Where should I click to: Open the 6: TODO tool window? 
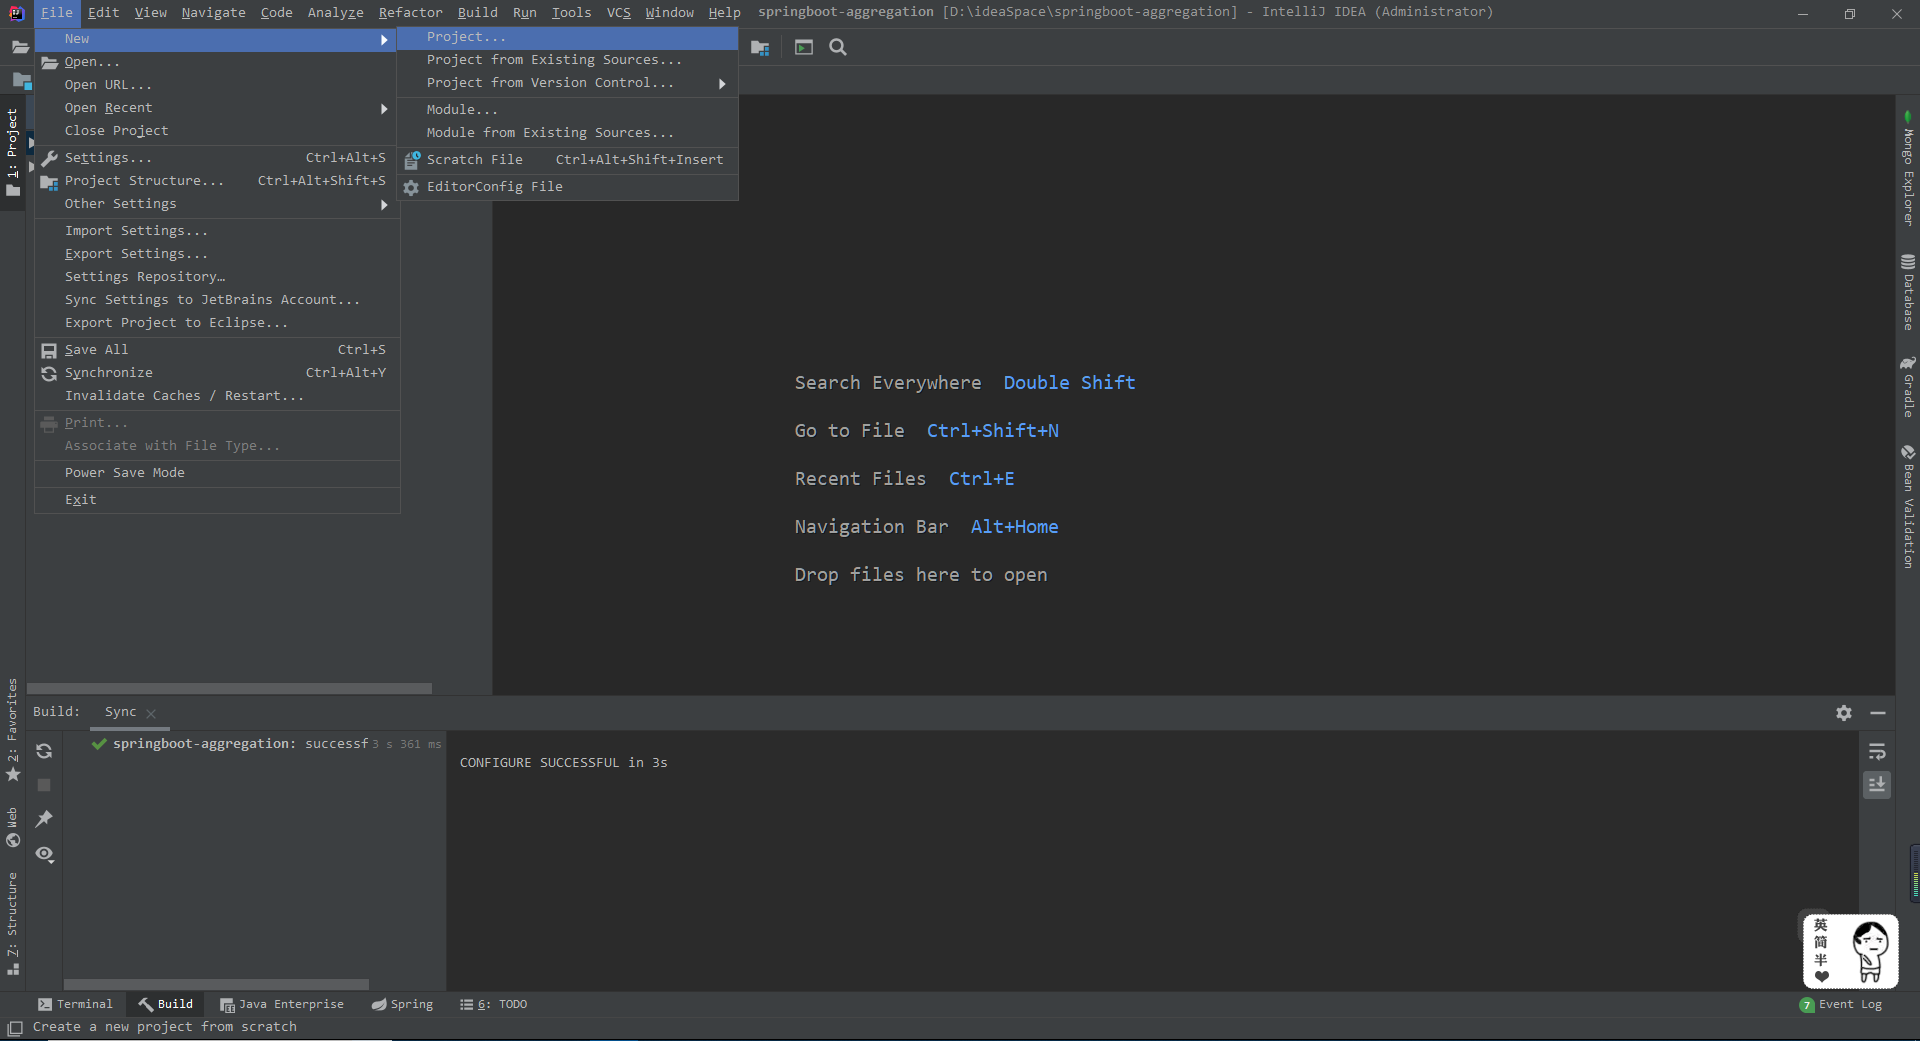[493, 1004]
